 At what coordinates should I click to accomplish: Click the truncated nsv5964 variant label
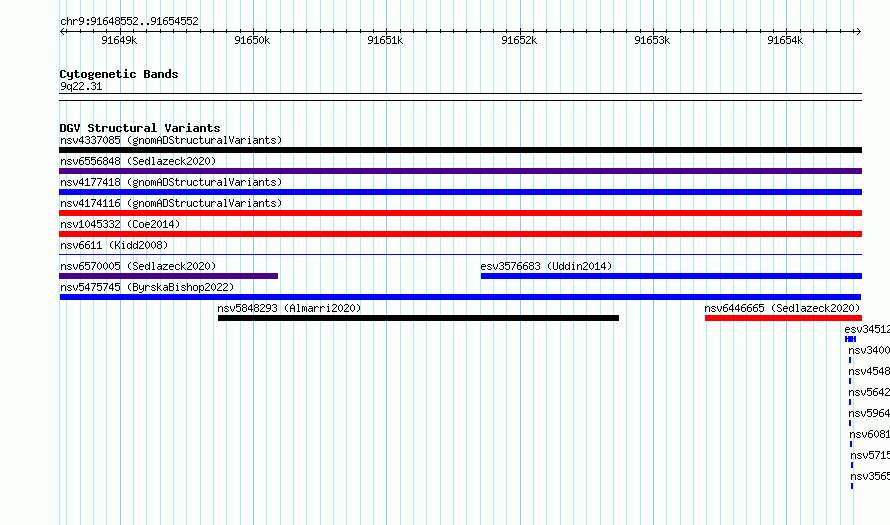[869, 413]
